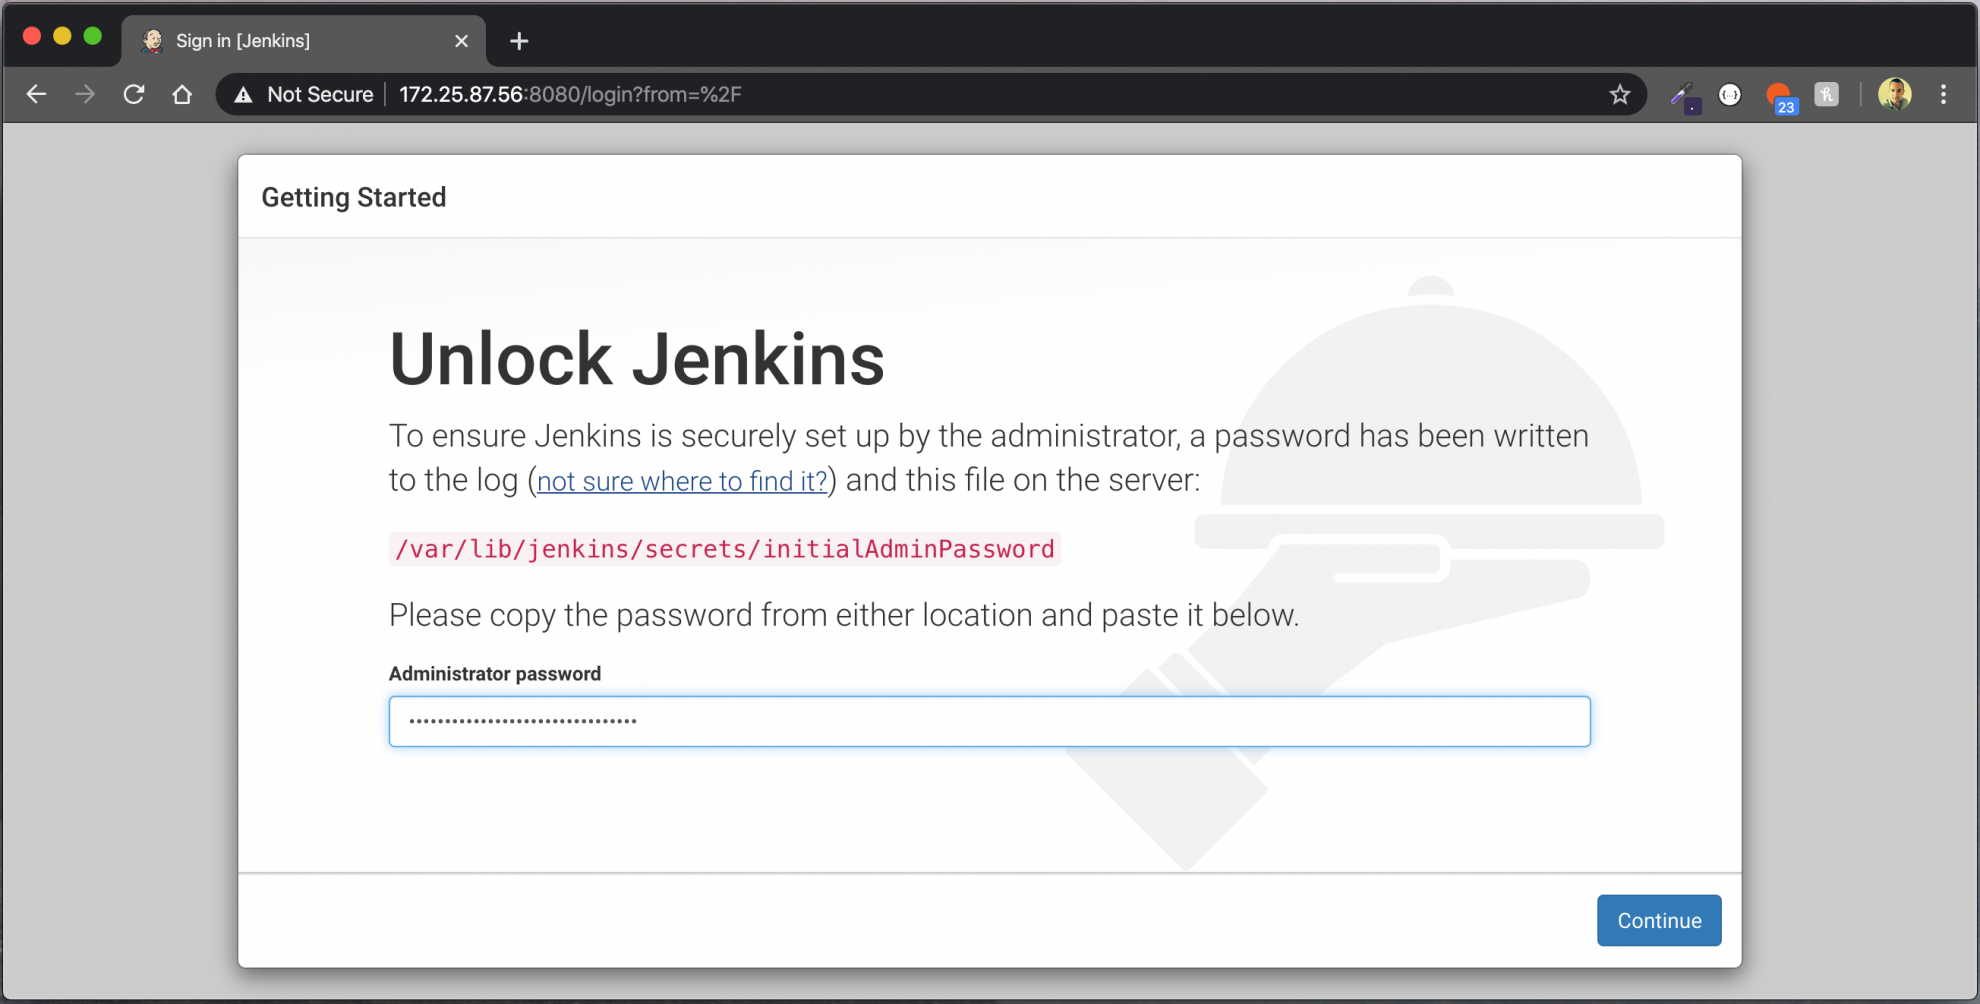Bookmark this page with the star icon

tap(1620, 95)
